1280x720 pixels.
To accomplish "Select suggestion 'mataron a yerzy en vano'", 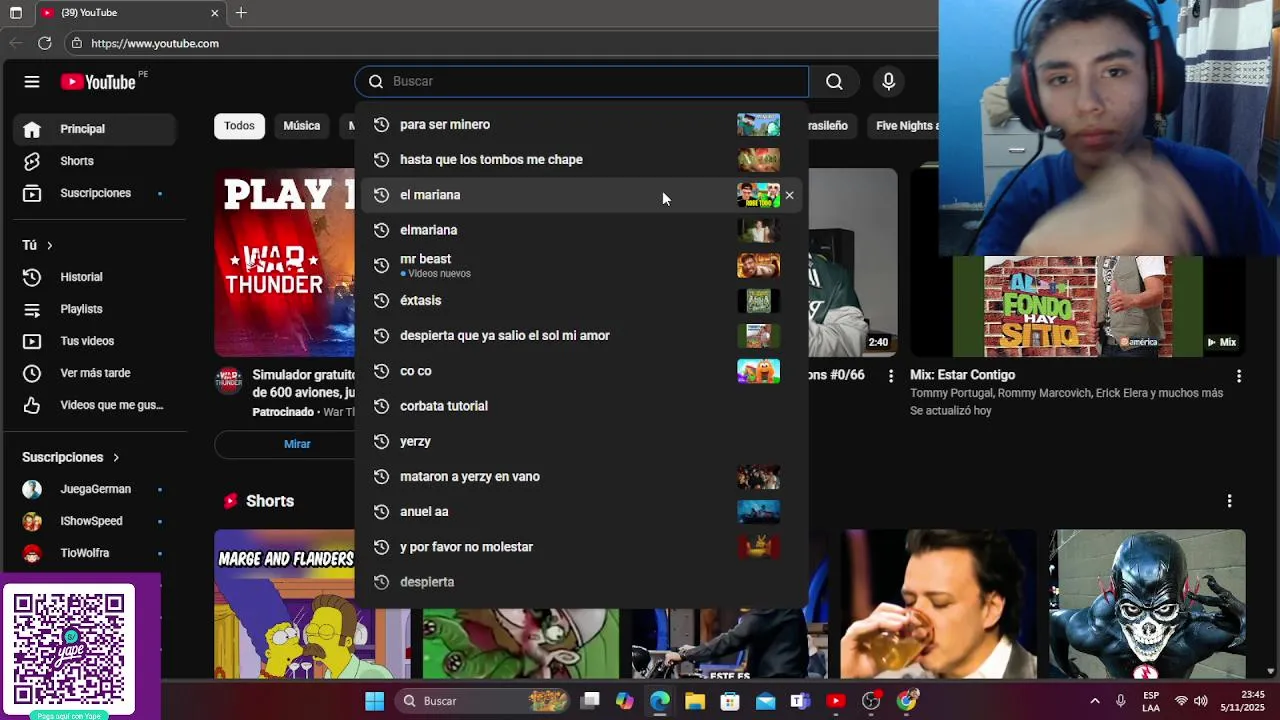I will pyautogui.click(x=581, y=477).
